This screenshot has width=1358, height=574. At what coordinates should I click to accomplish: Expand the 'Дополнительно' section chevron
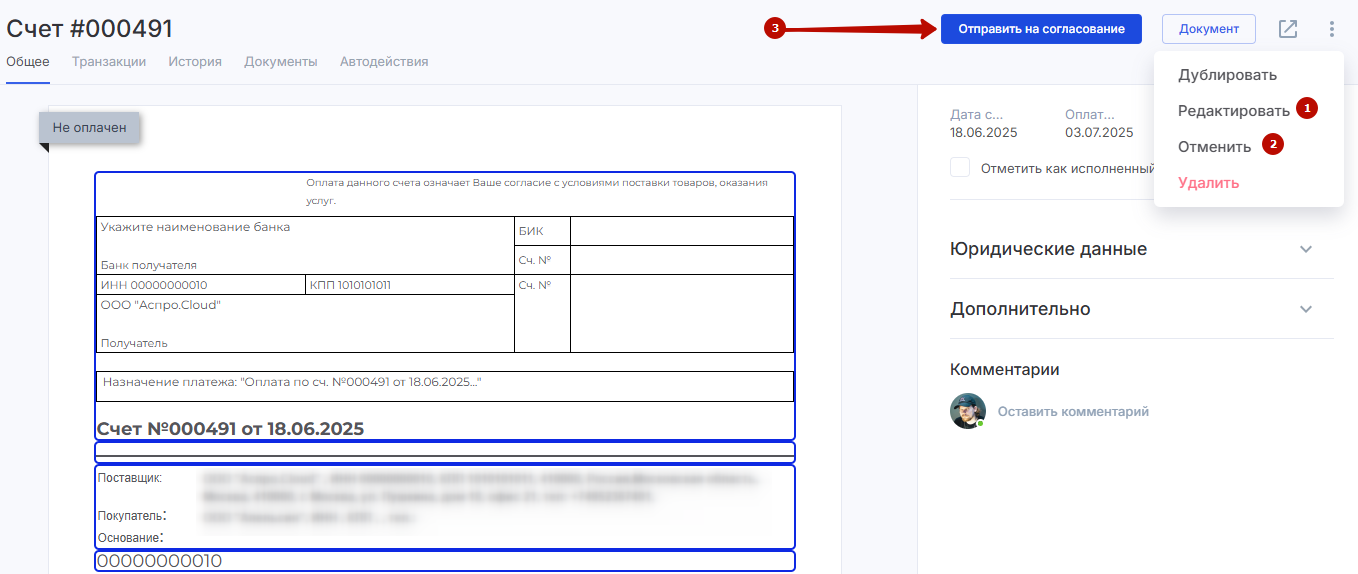tap(1305, 309)
